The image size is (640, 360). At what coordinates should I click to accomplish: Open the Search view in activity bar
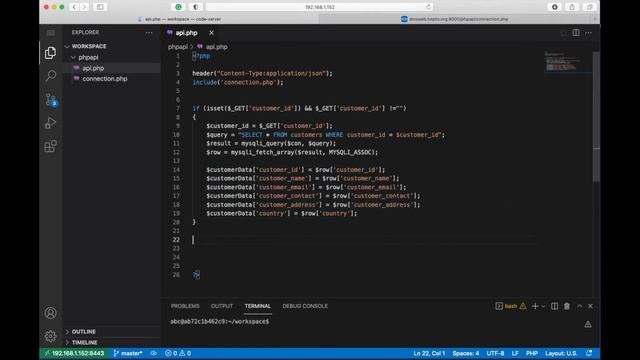pyautogui.click(x=51, y=76)
